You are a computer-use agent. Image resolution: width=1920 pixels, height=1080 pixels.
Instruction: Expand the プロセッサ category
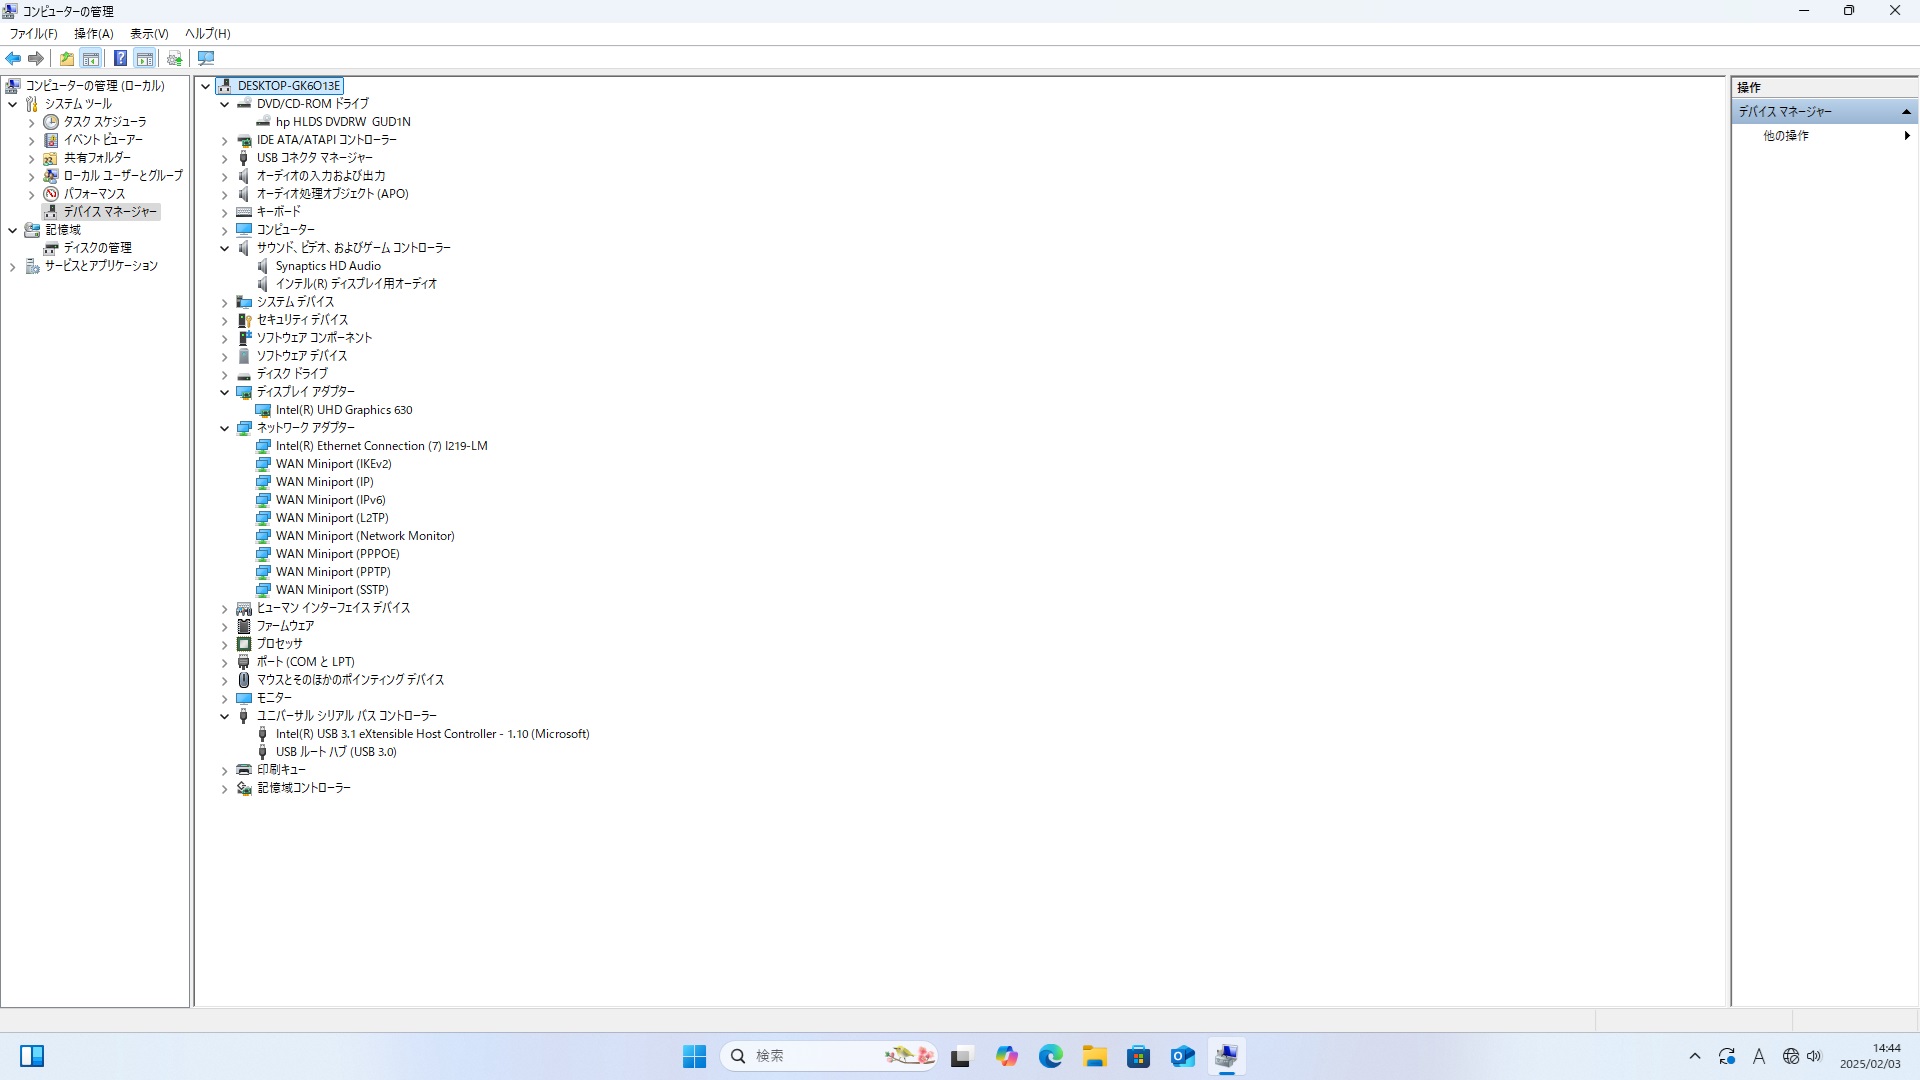click(x=225, y=644)
